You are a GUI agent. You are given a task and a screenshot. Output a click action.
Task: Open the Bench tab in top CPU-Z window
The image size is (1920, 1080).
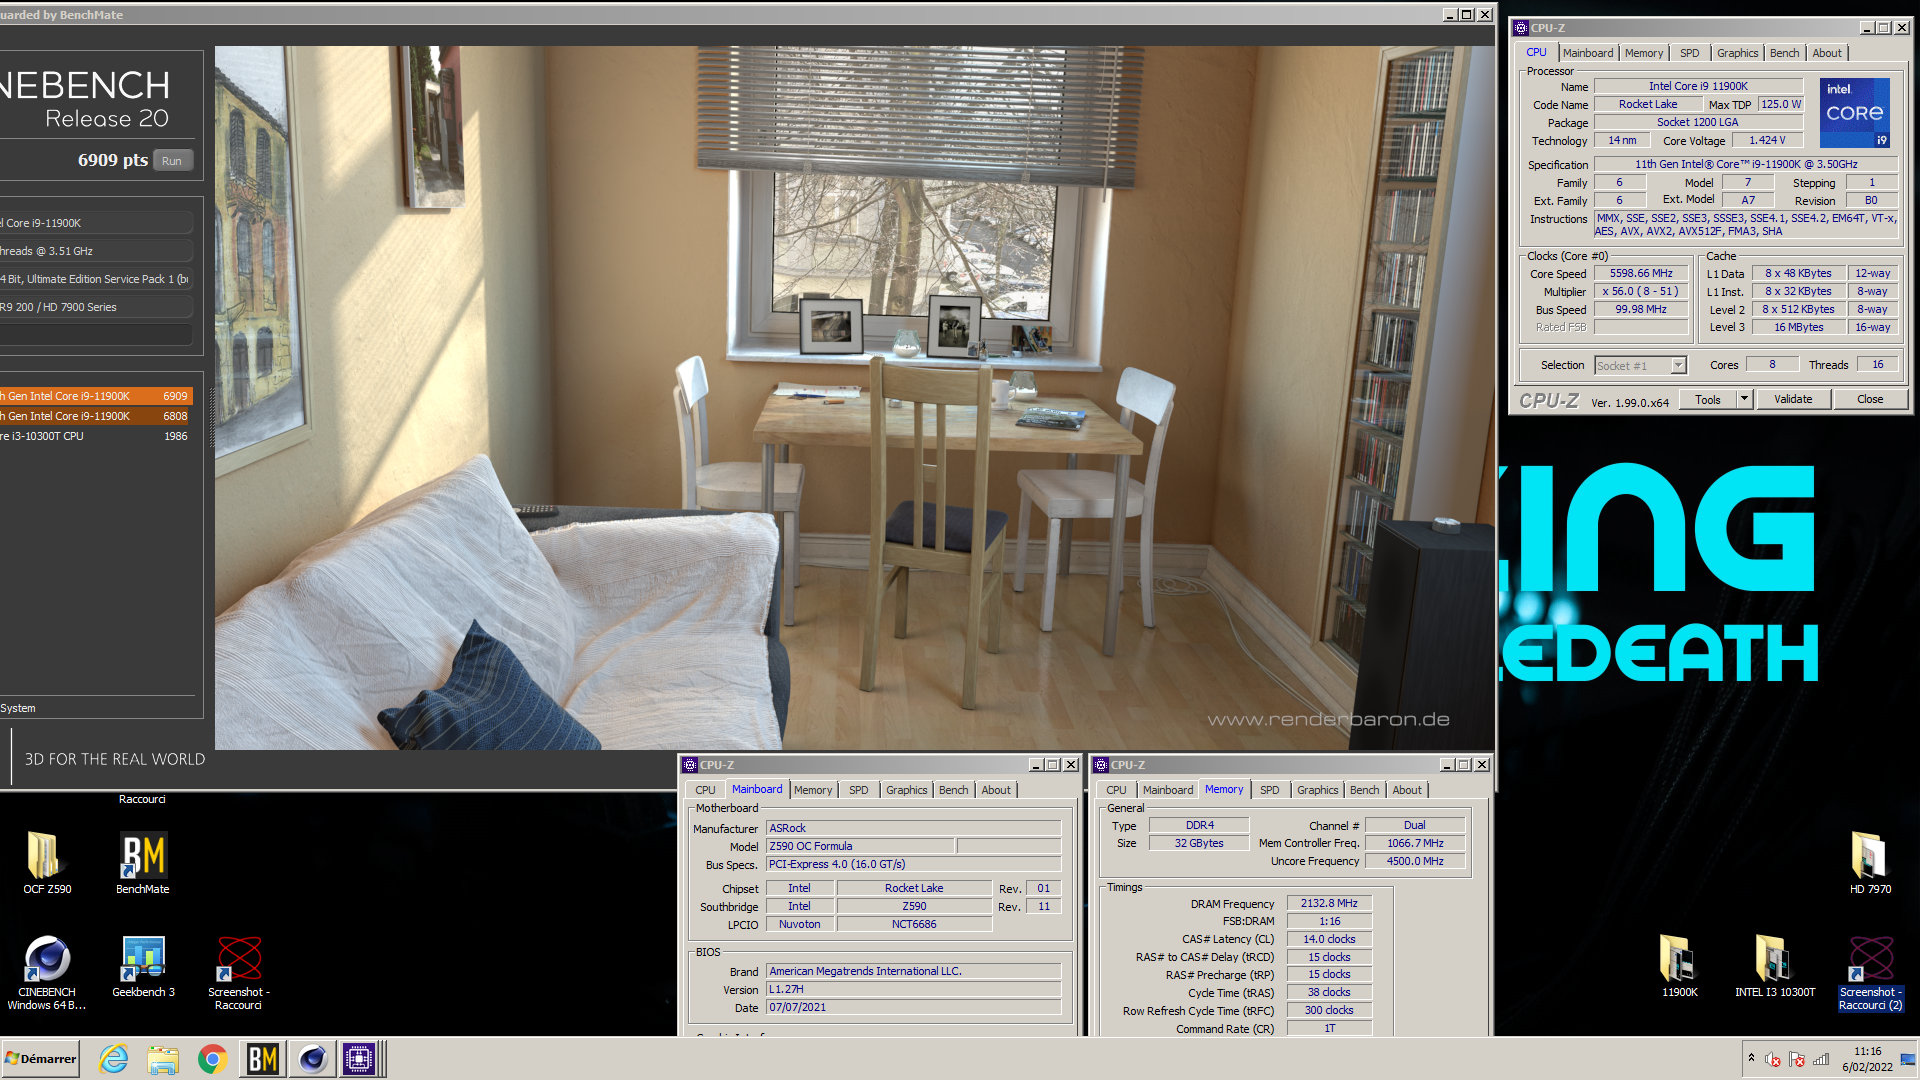pos(1784,53)
